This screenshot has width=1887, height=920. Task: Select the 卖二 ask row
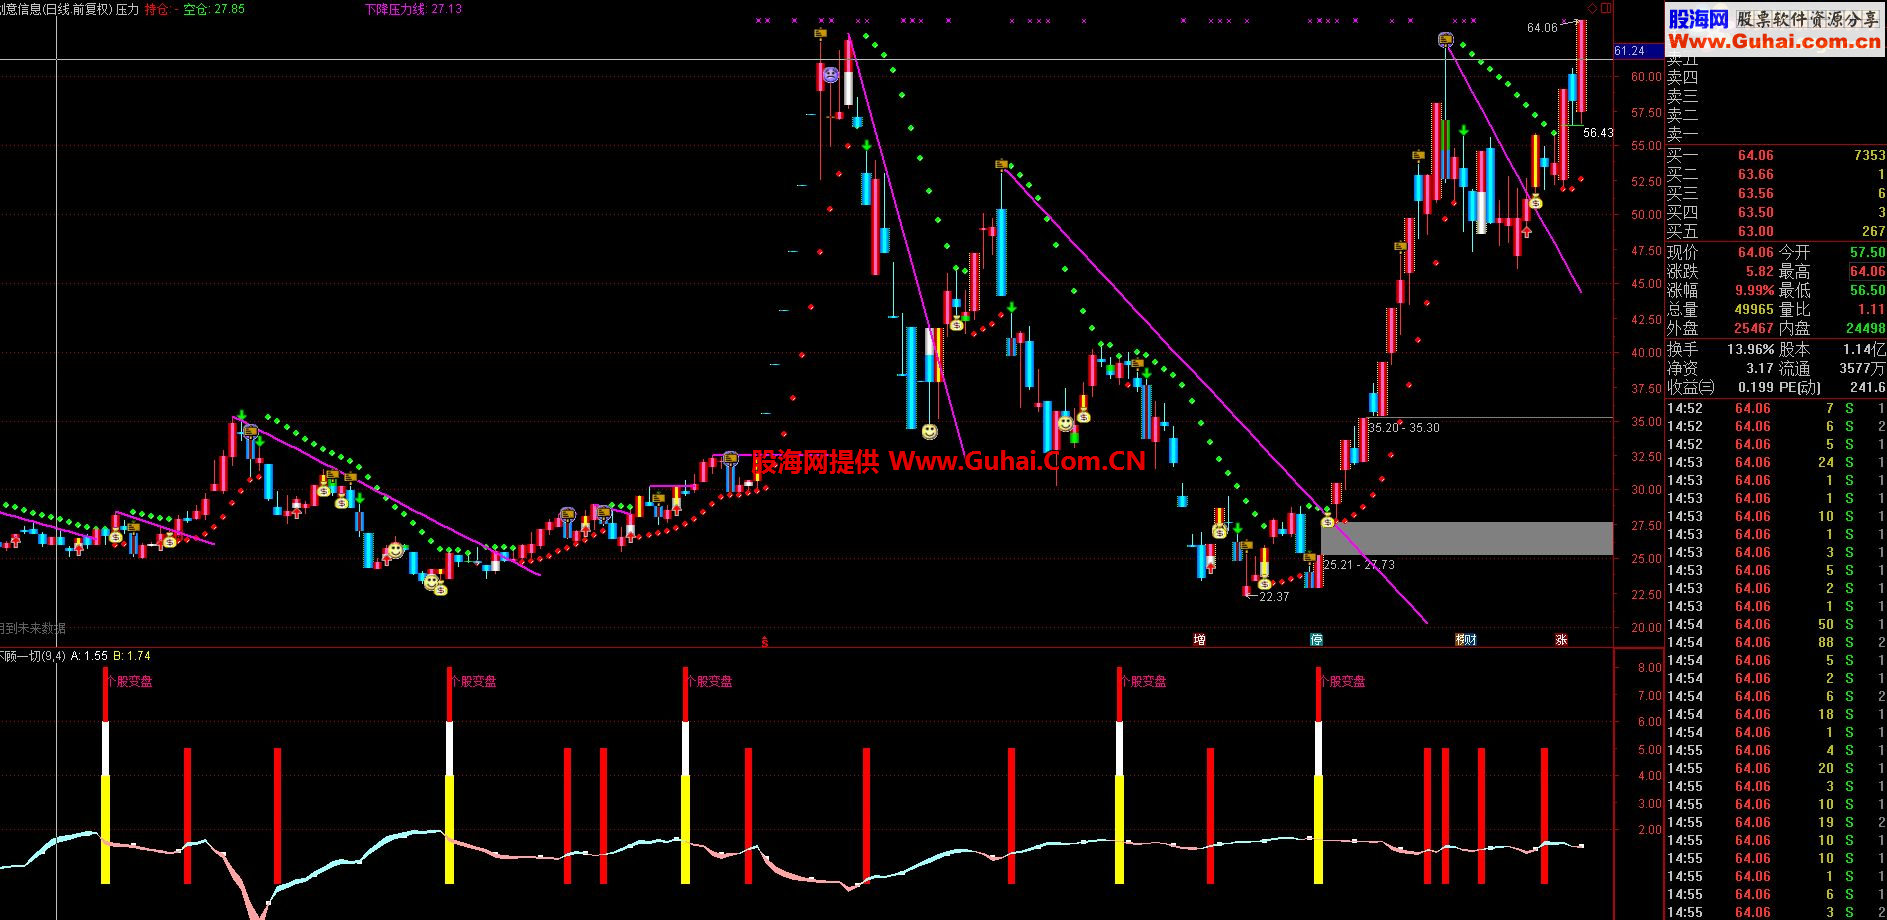pyautogui.click(x=1776, y=116)
